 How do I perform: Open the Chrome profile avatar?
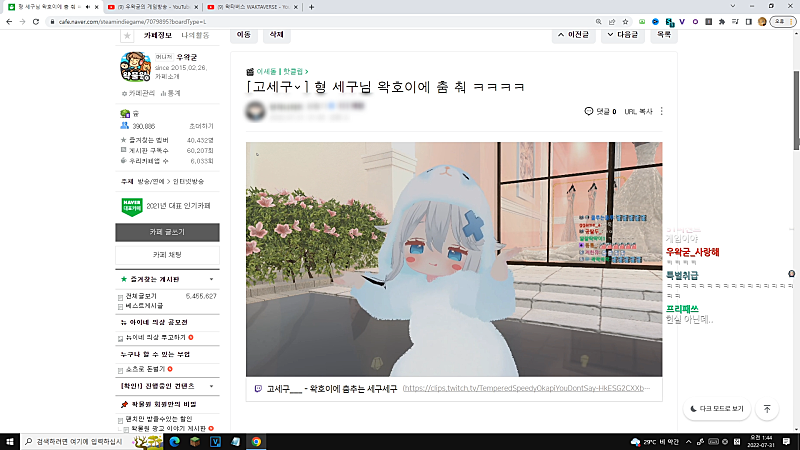pyautogui.click(x=762, y=22)
